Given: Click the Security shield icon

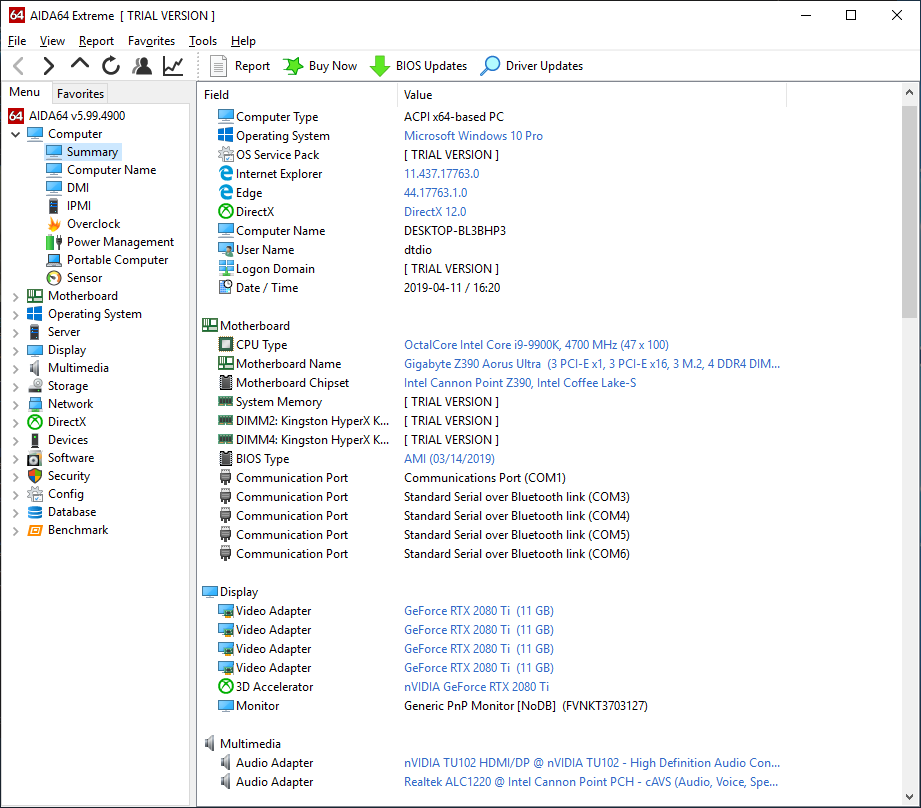Looking at the screenshot, I should pos(35,476).
